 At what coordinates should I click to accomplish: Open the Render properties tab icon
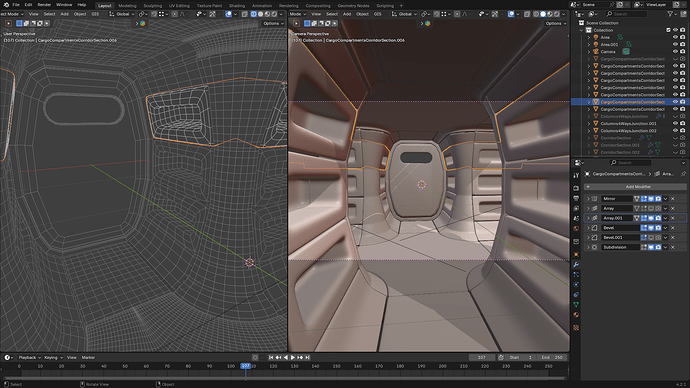[576, 188]
